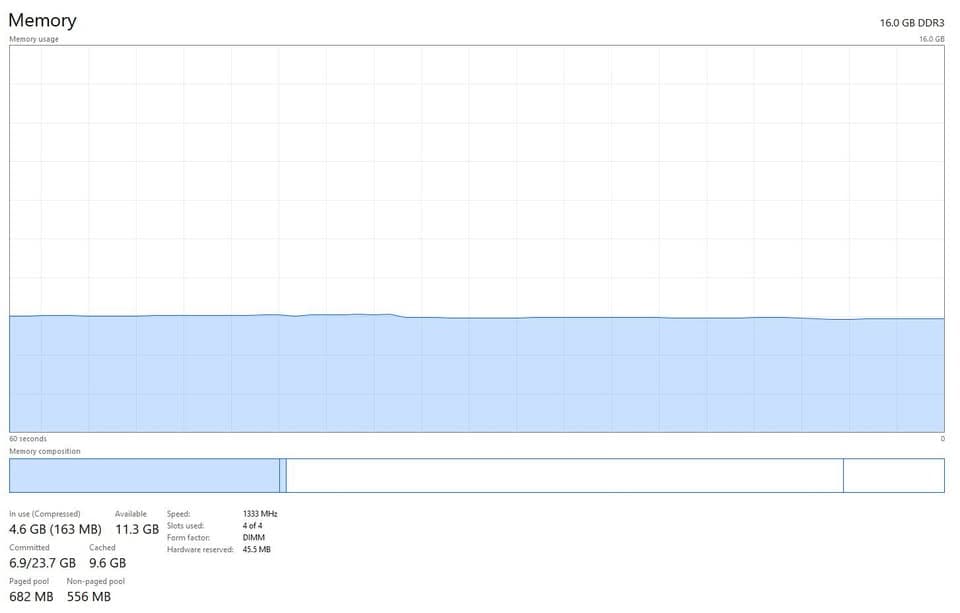This screenshot has width=960, height=613.
Task: Click the Memory usage graph label
Action: pos(34,39)
